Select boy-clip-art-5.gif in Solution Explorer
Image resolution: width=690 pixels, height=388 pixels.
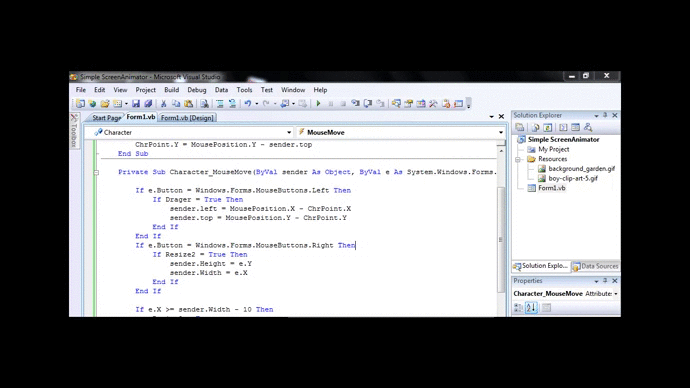point(573,178)
